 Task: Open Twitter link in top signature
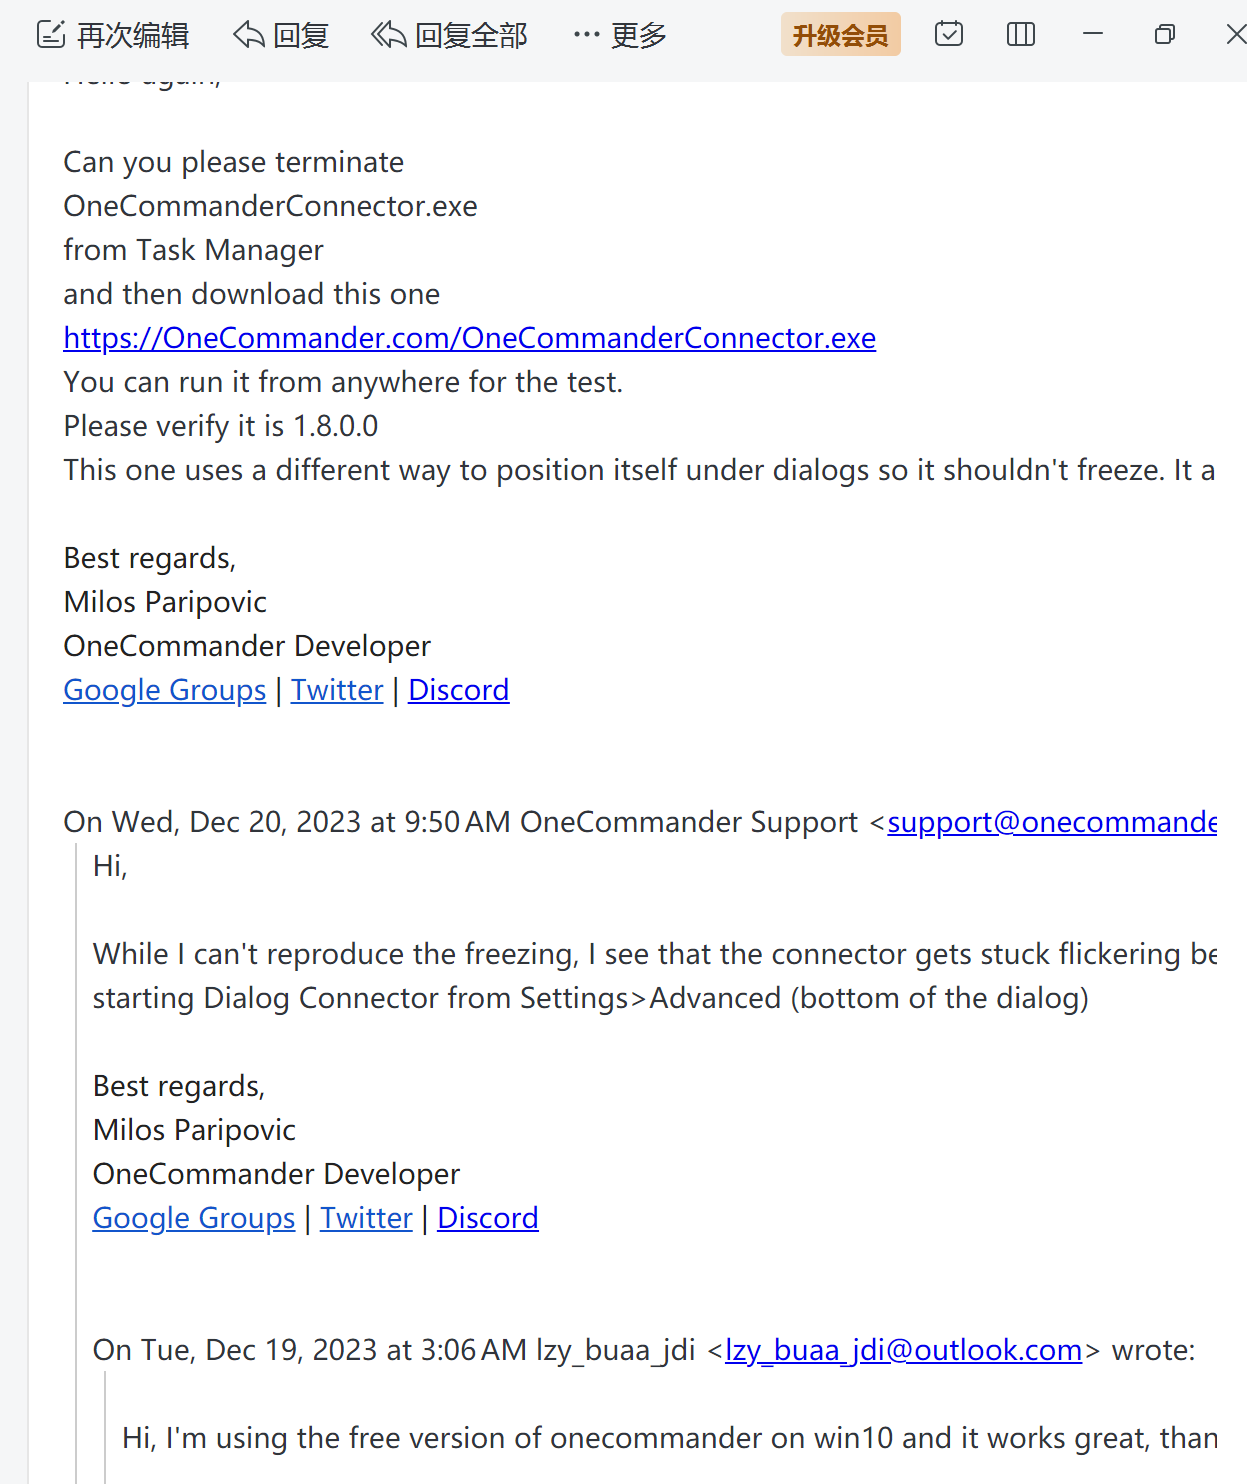click(337, 690)
